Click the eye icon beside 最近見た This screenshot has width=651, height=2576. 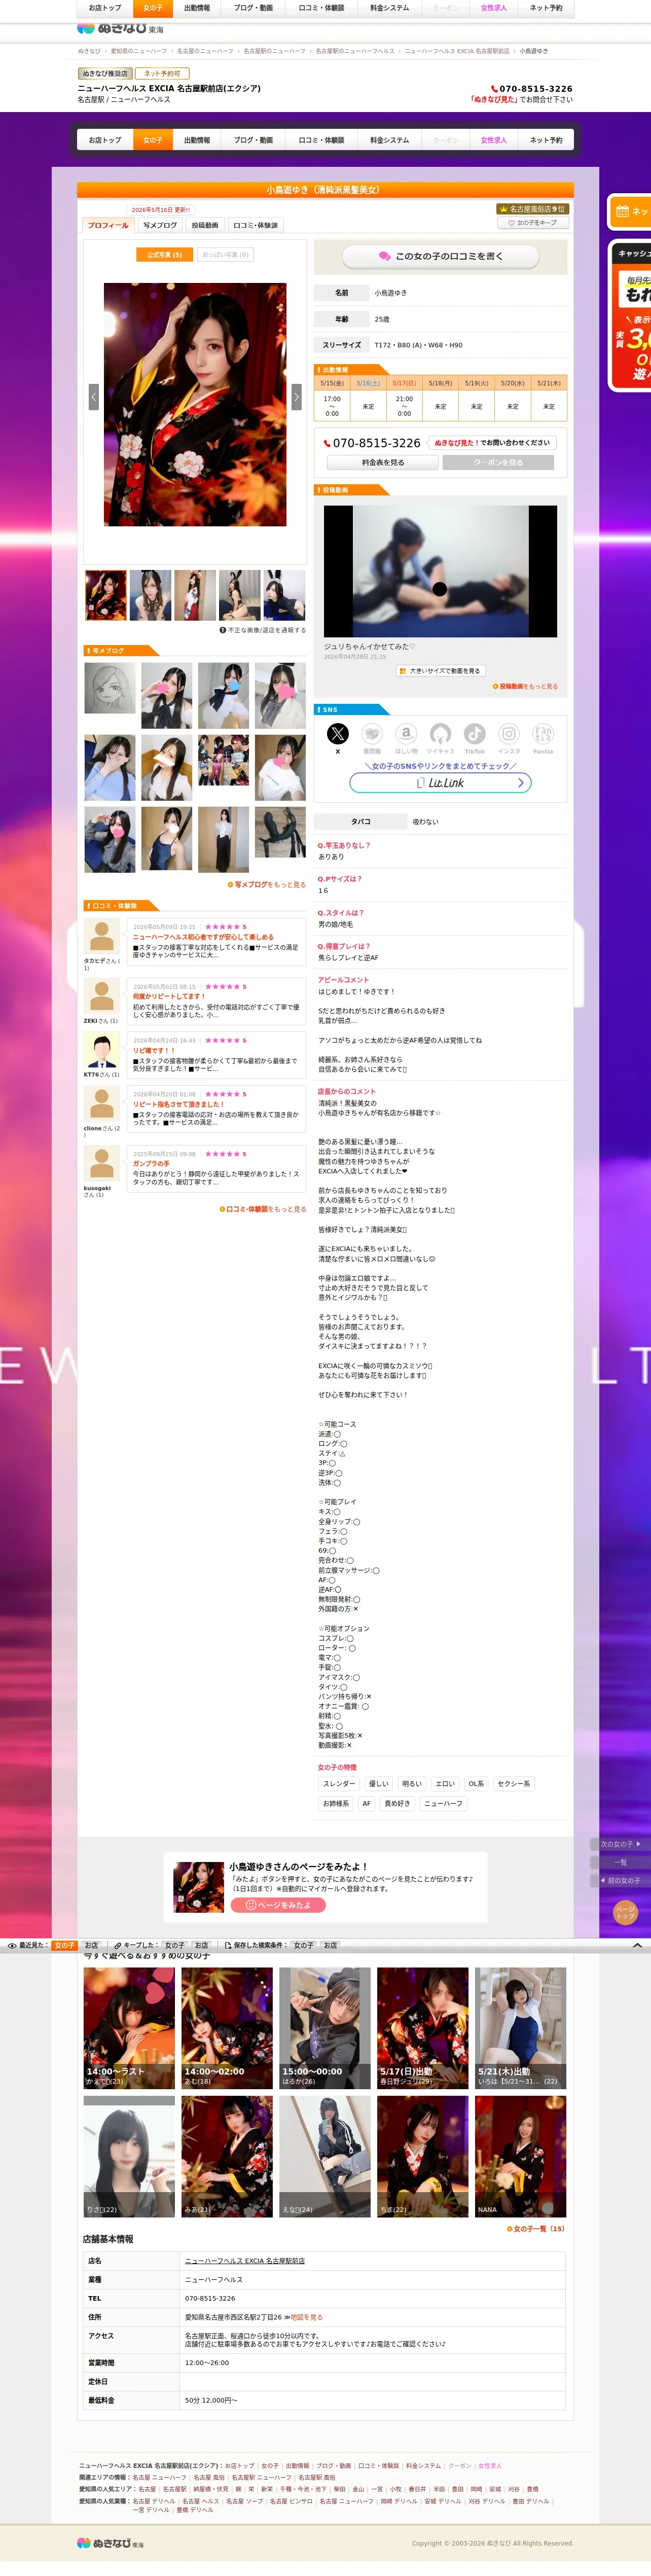[x=12, y=1946]
